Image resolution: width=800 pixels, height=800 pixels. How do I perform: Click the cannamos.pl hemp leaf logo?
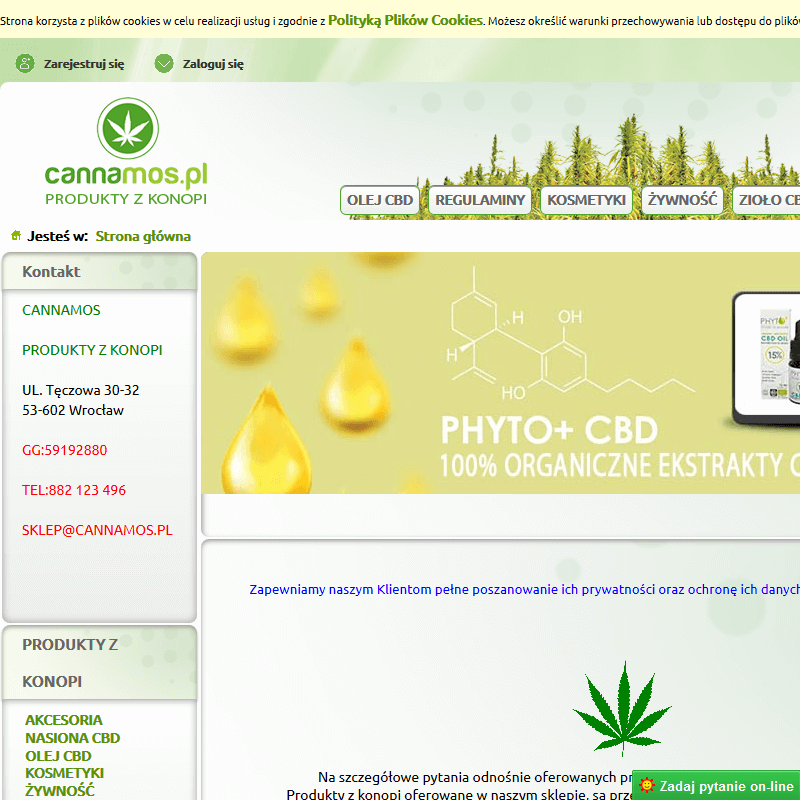tap(127, 150)
